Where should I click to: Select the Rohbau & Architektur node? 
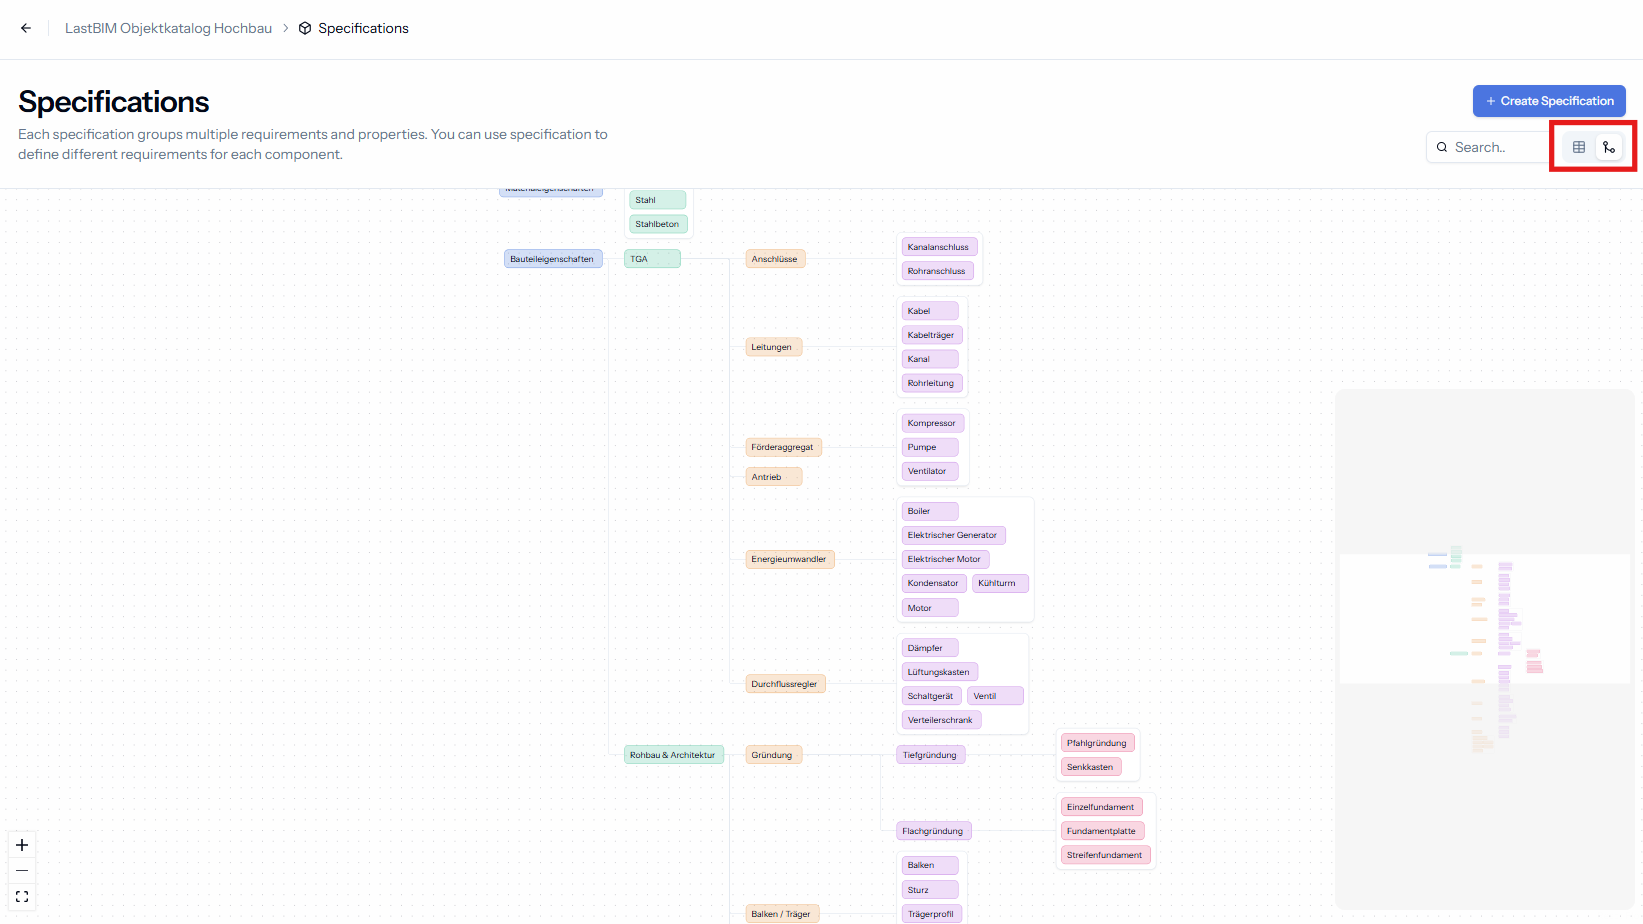tap(674, 755)
